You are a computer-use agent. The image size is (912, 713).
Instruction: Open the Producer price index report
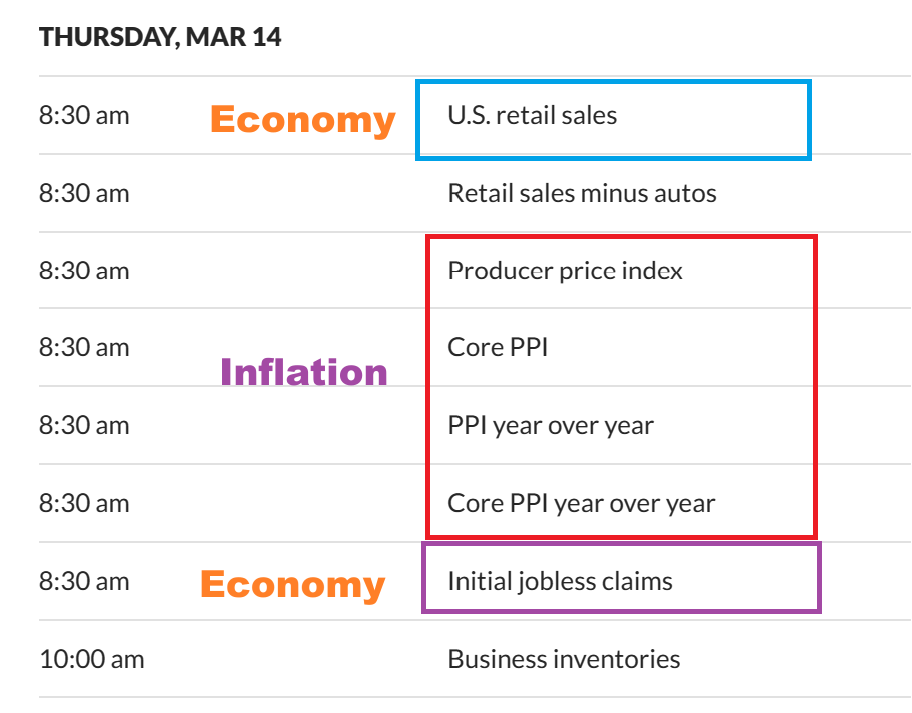[565, 271]
